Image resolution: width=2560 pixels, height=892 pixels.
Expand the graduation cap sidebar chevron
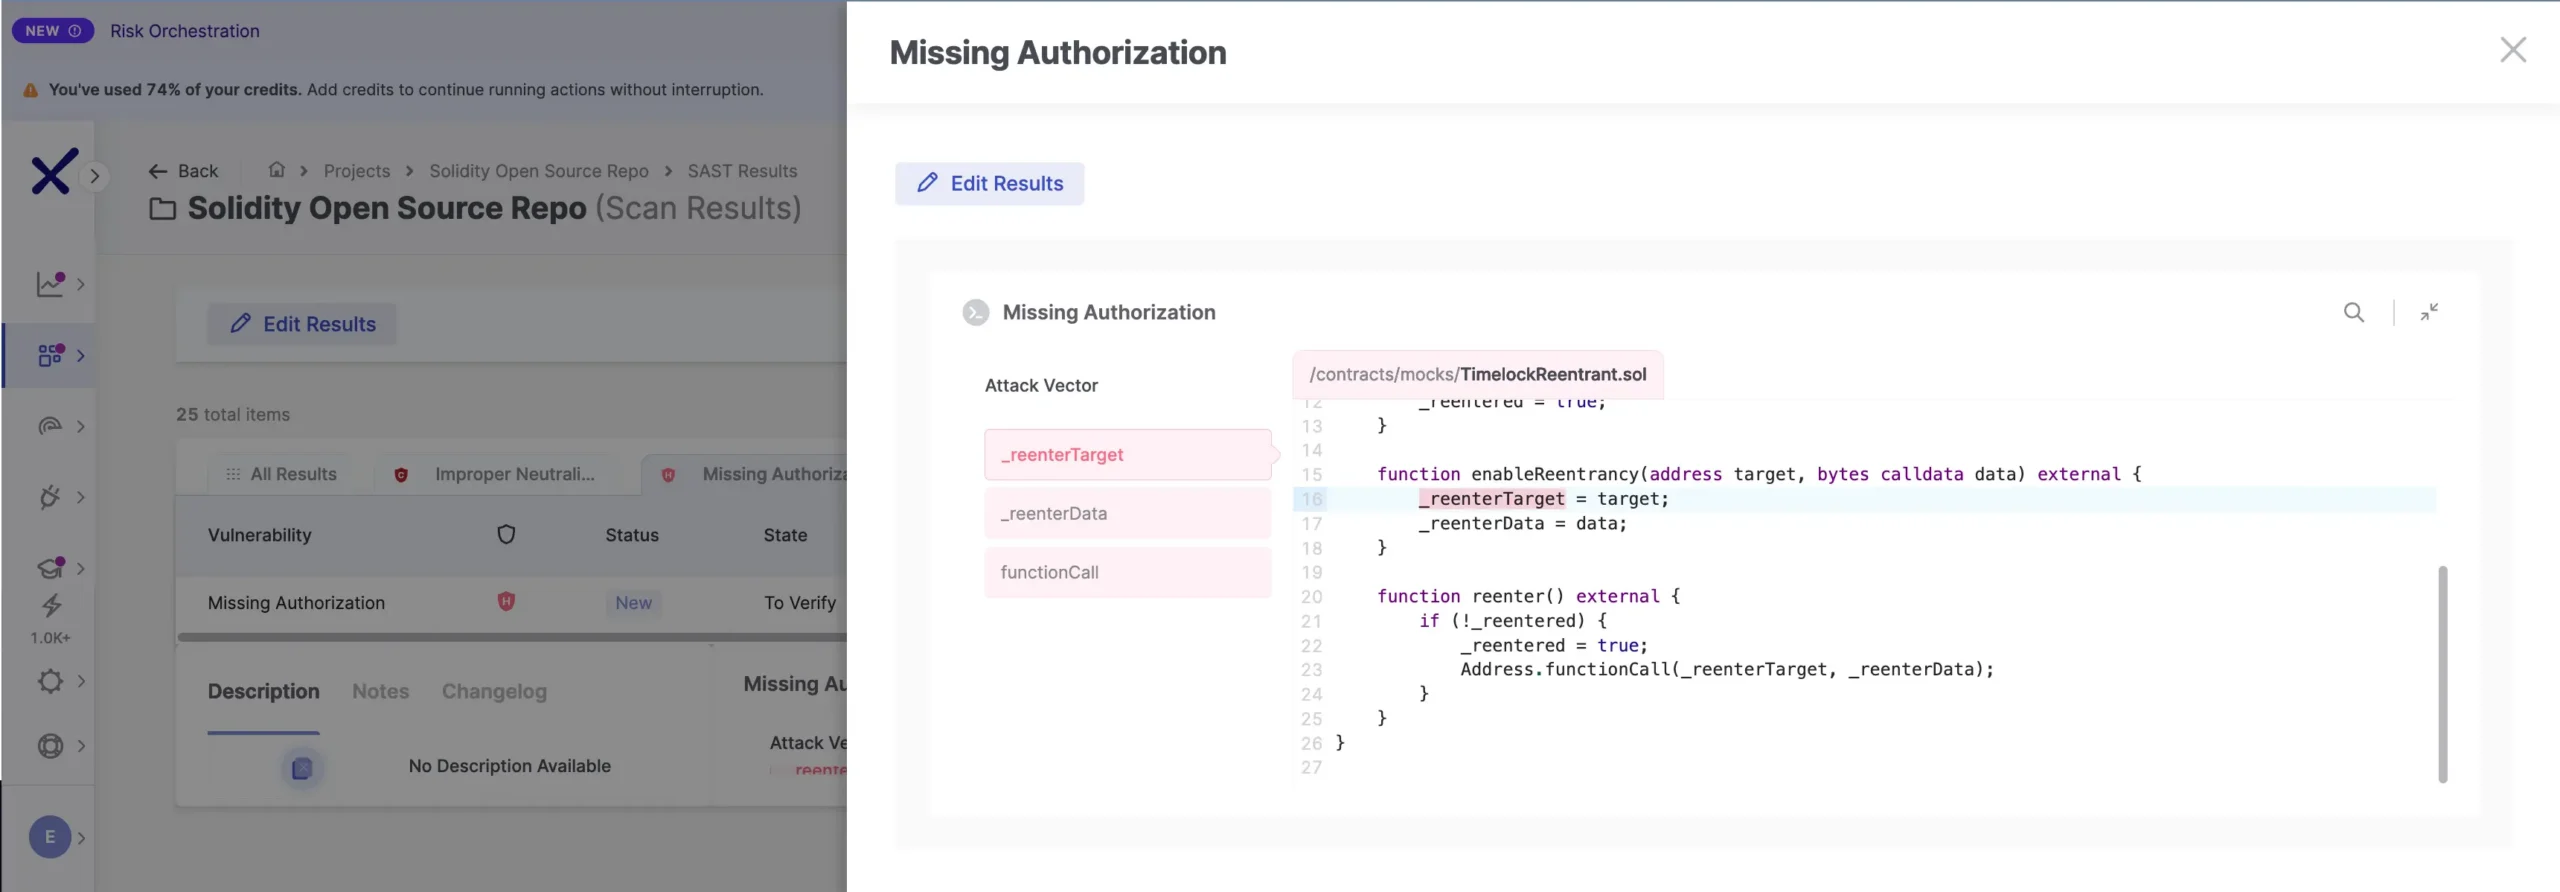(81, 569)
